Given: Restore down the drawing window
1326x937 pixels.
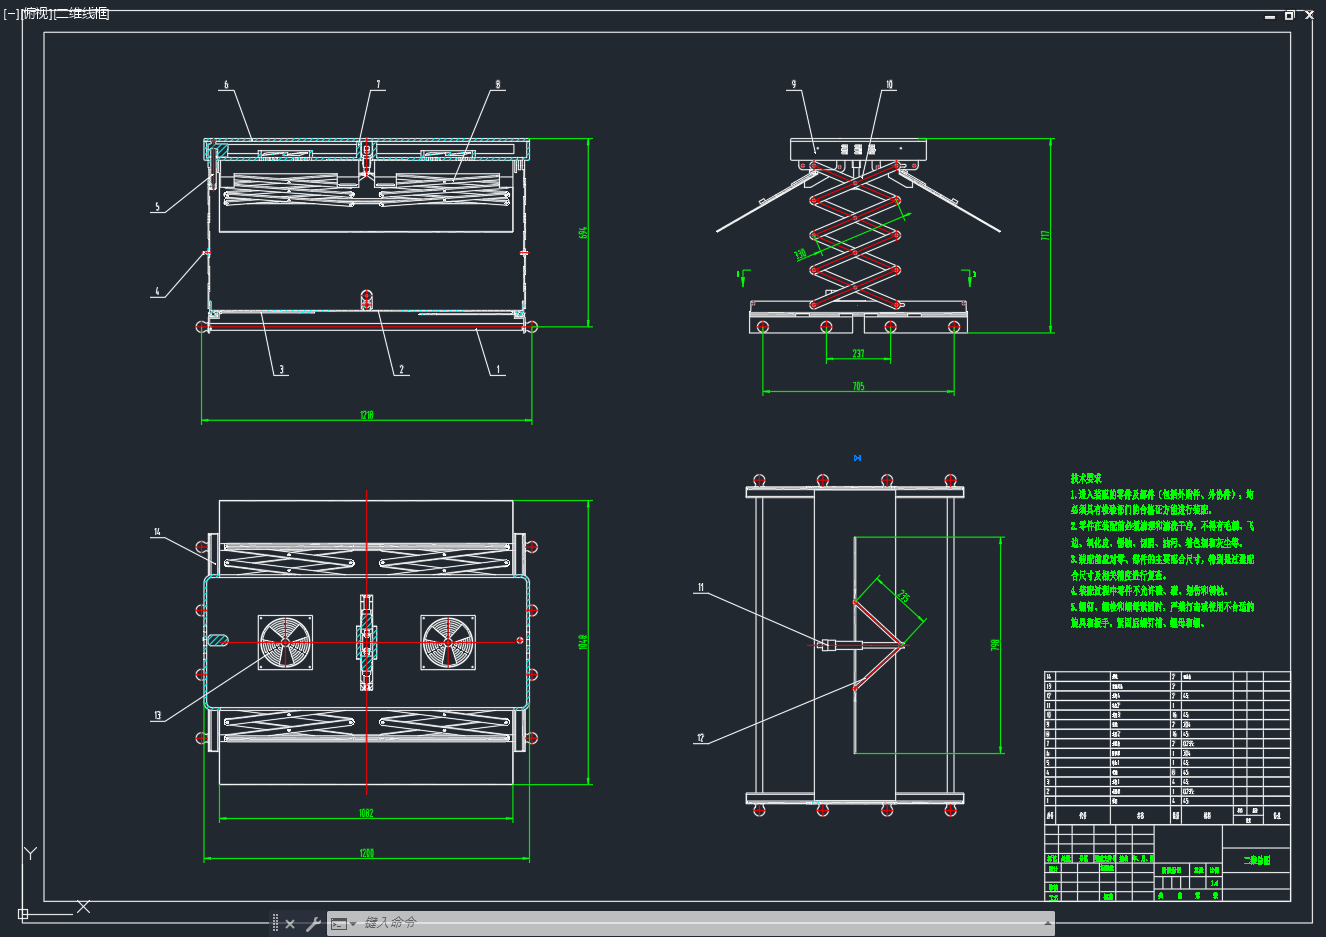Looking at the screenshot, I should (x=1290, y=15).
